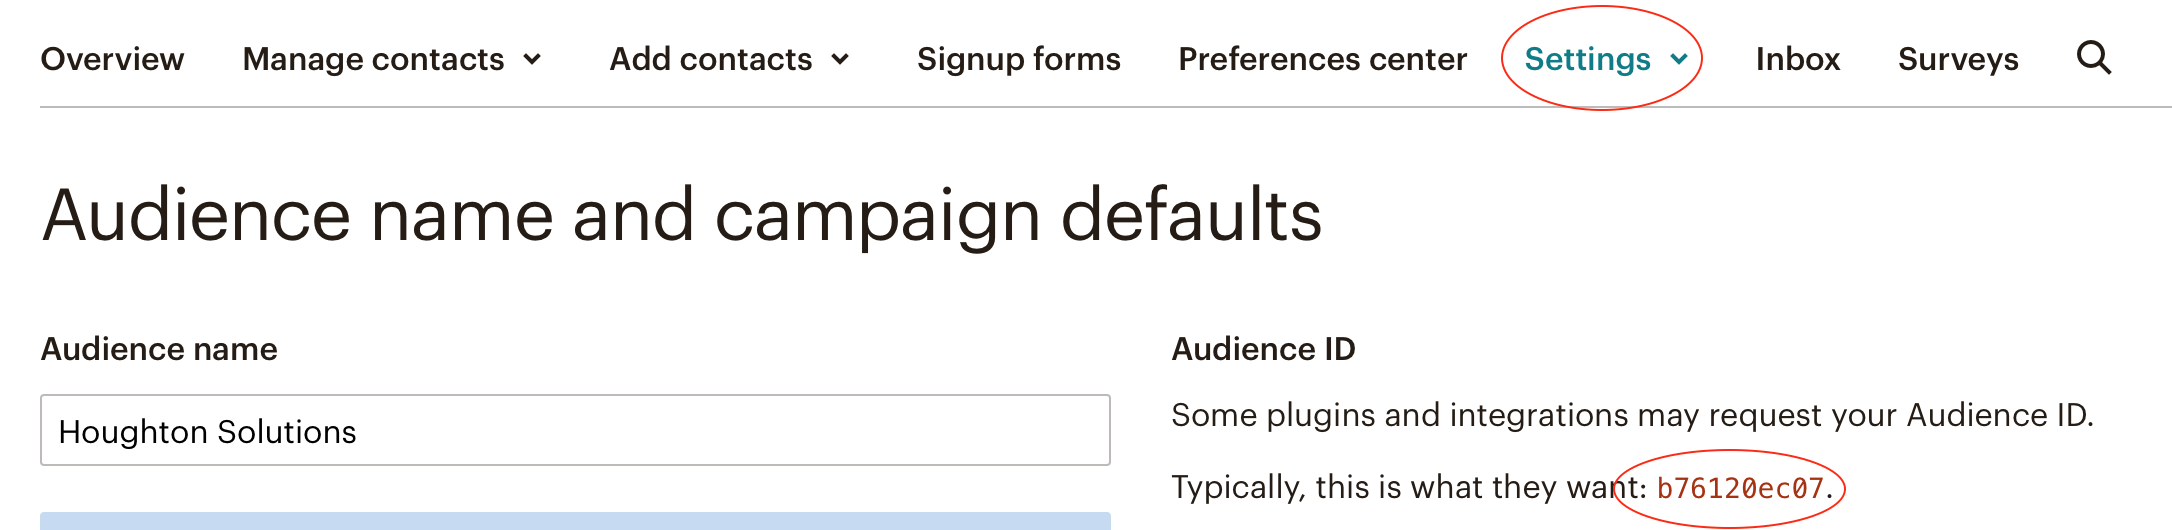Click the plugins and integrations description text

[1631, 415]
